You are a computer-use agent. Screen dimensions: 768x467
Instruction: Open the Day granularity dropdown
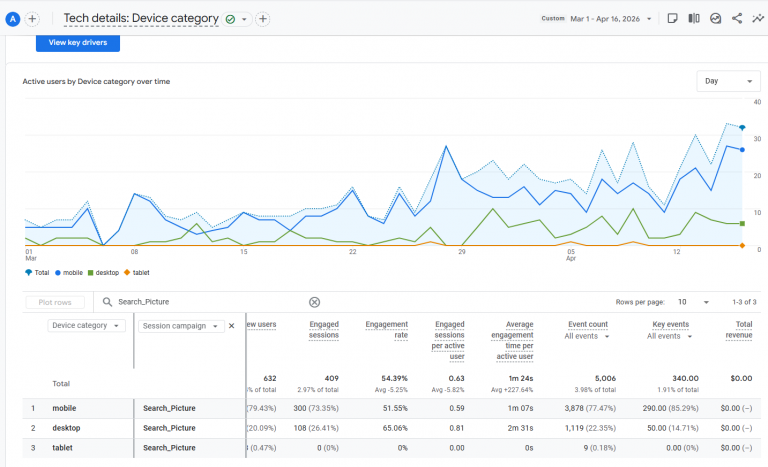(728, 82)
